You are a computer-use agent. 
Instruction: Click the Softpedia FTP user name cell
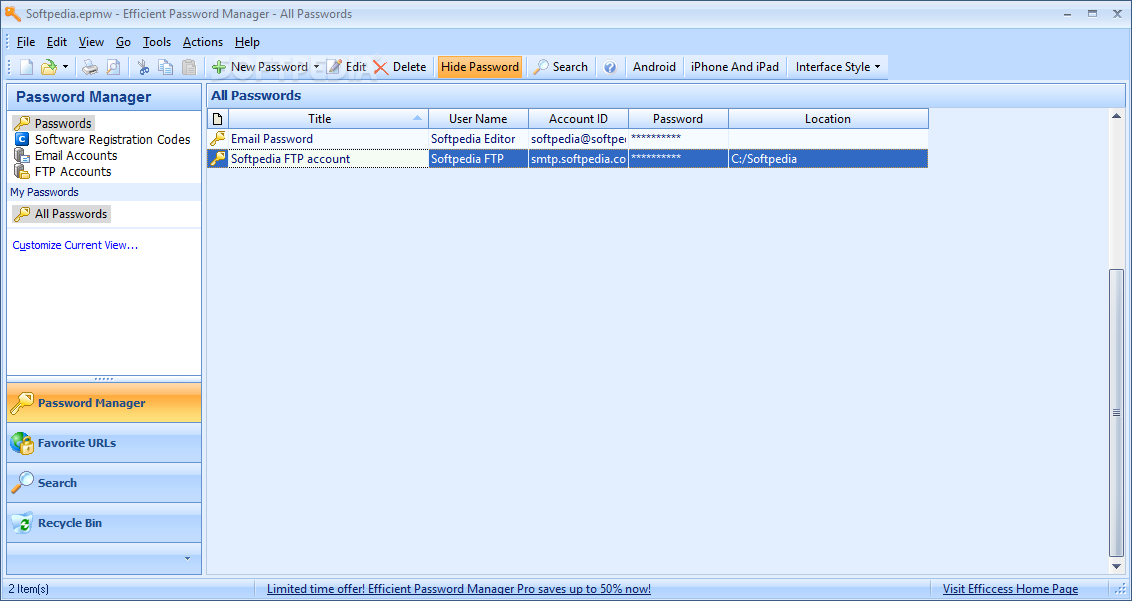[479, 159]
